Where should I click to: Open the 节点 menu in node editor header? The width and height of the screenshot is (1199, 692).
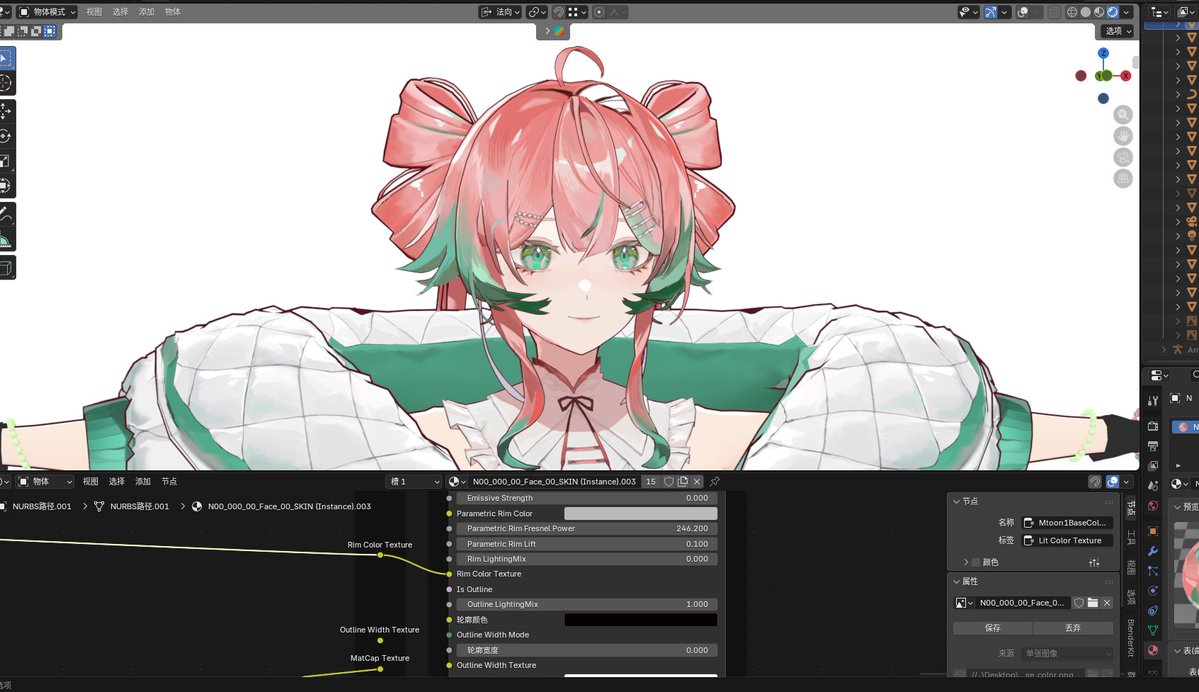pos(169,482)
